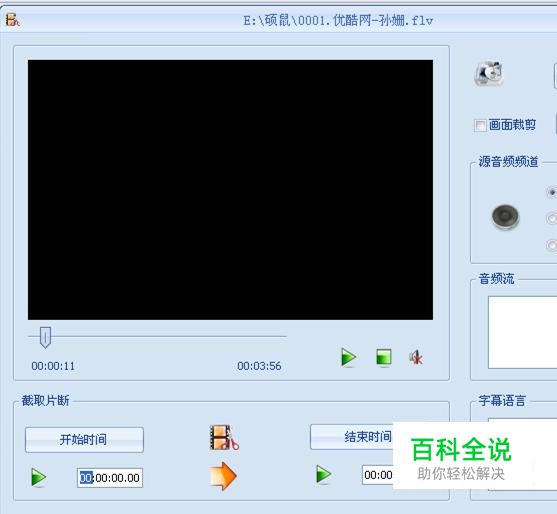
Task: Select the third 源音频频道 radio option
Action: [x=552, y=245]
